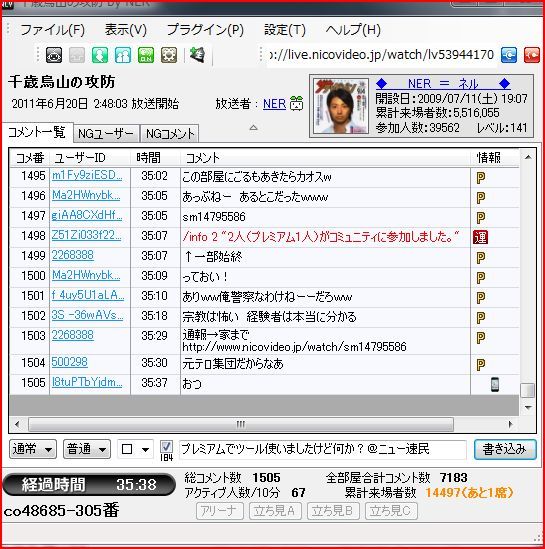Click the 書き込み submit button
Image resolution: width=545 pixels, height=549 pixels.
pyautogui.click(x=505, y=449)
